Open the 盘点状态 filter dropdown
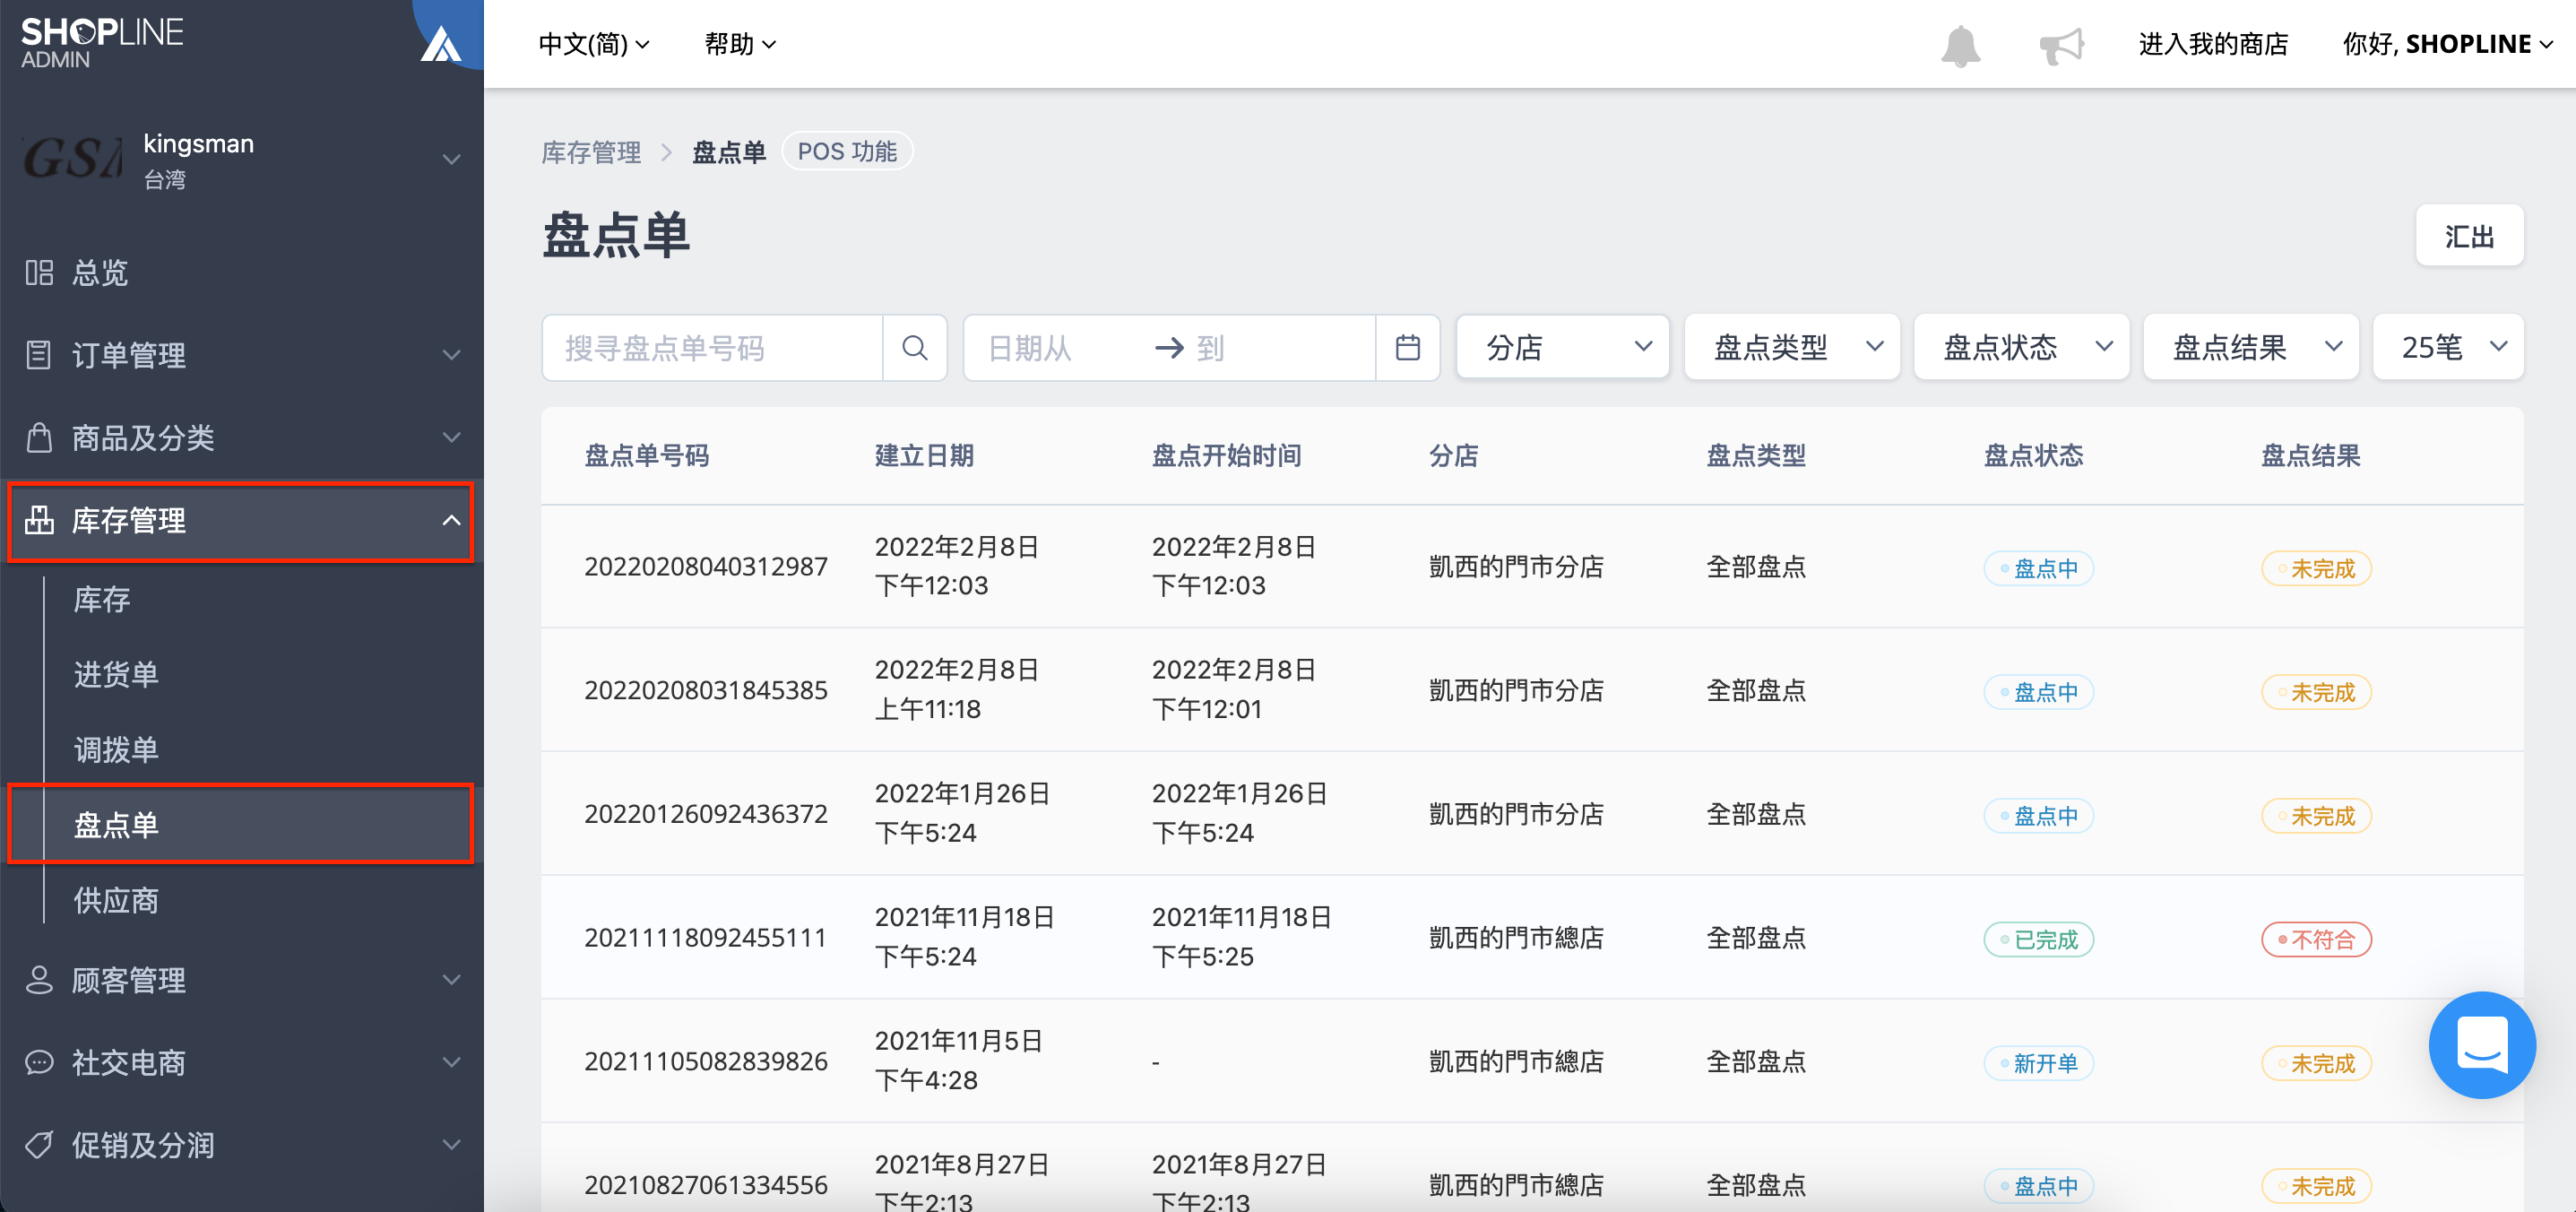This screenshot has height=1212, width=2576. [x=2021, y=347]
